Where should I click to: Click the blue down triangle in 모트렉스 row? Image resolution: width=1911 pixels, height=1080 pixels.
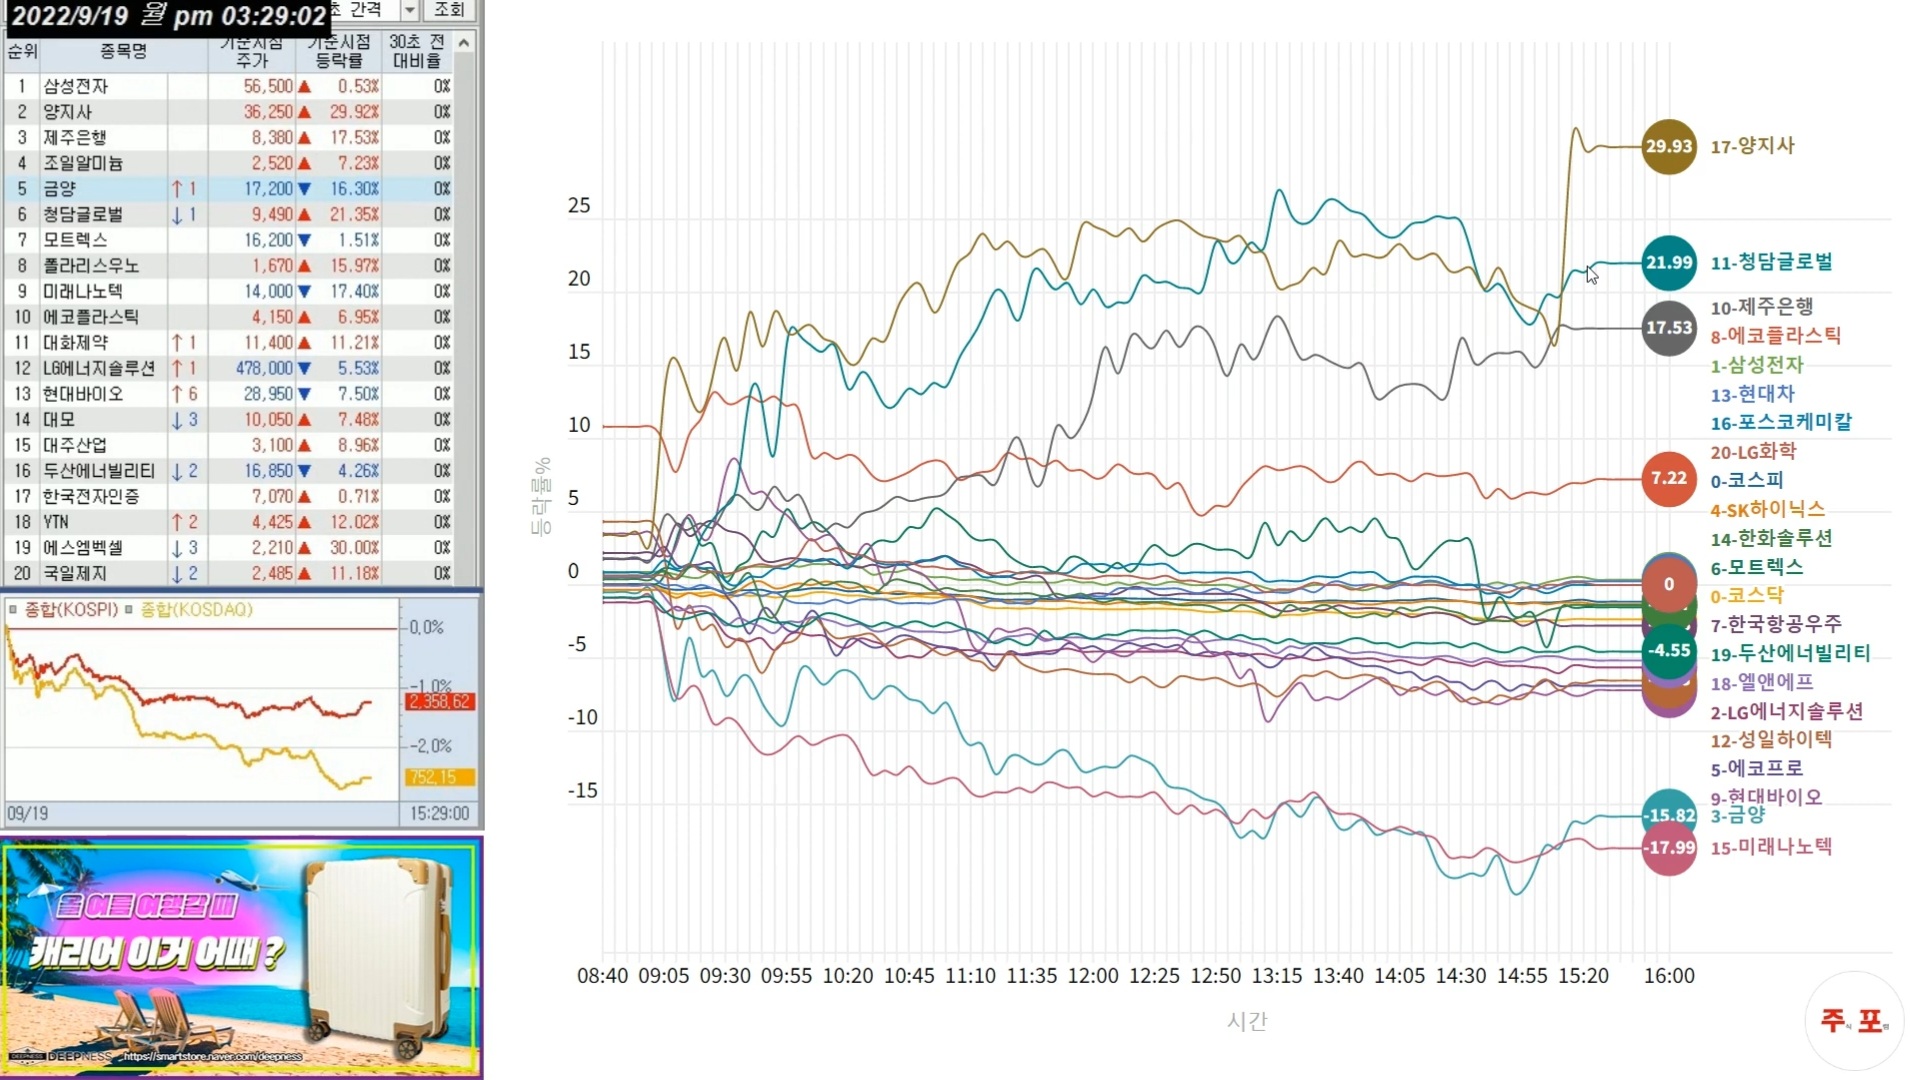[x=305, y=241]
